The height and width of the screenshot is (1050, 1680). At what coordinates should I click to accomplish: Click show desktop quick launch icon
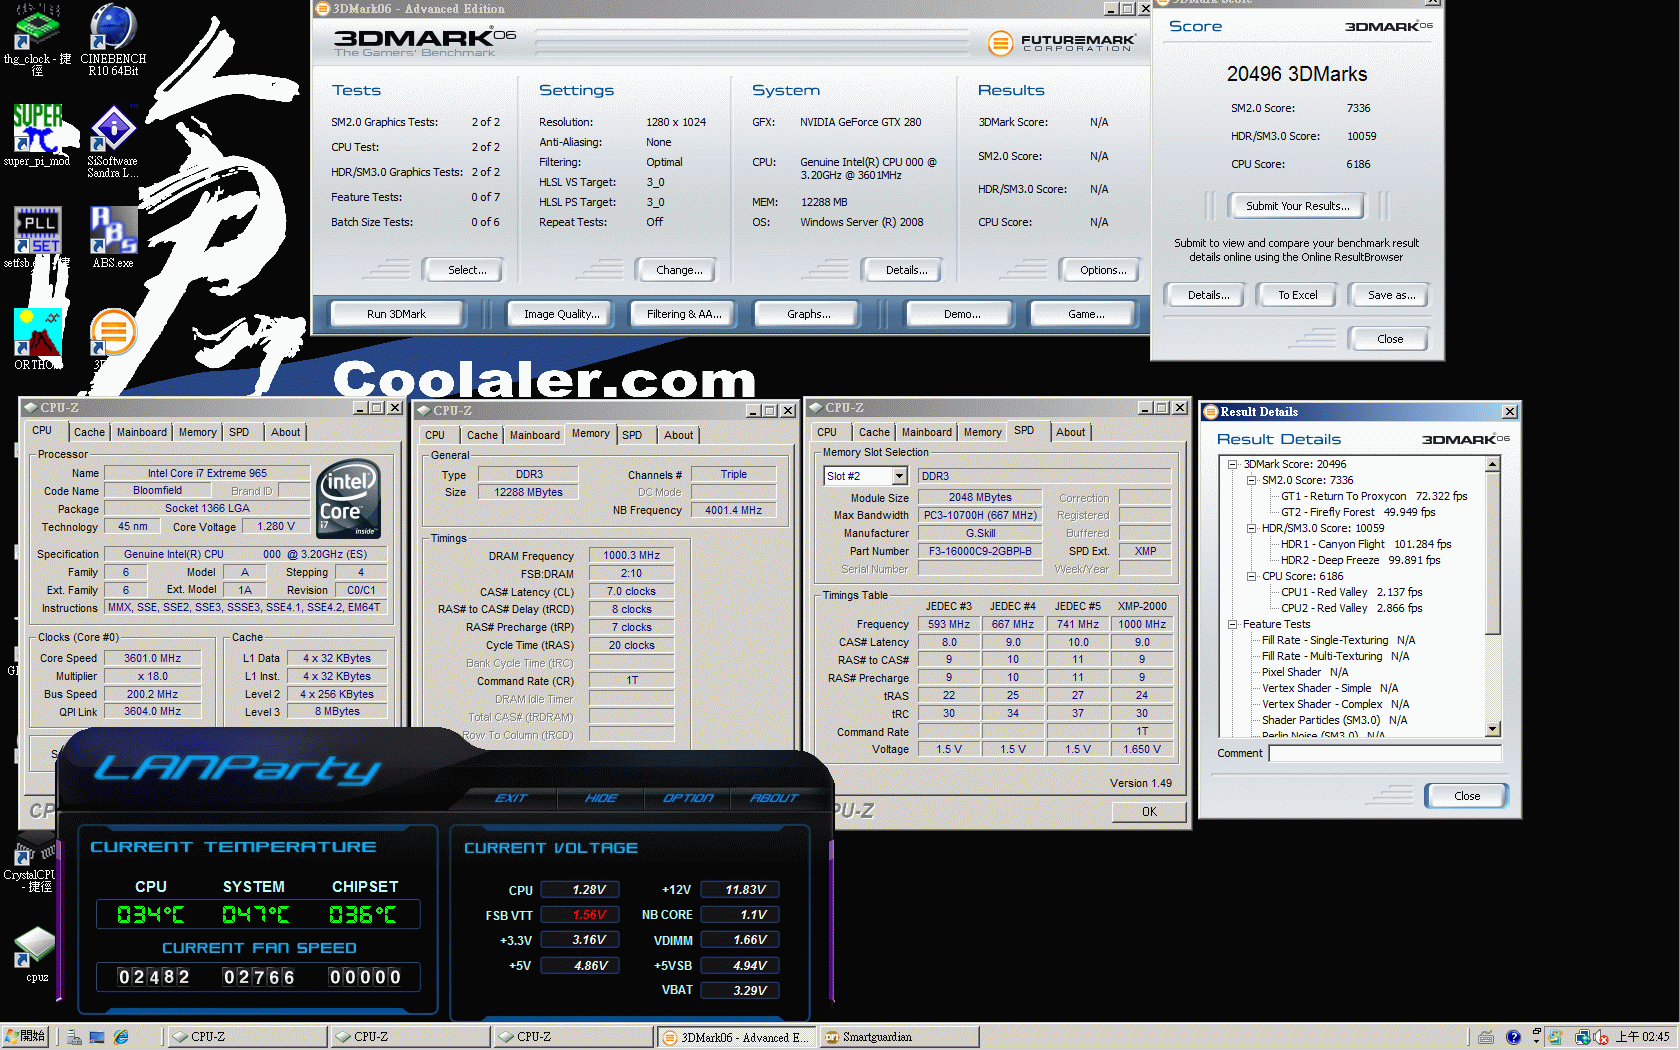click(97, 1037)
